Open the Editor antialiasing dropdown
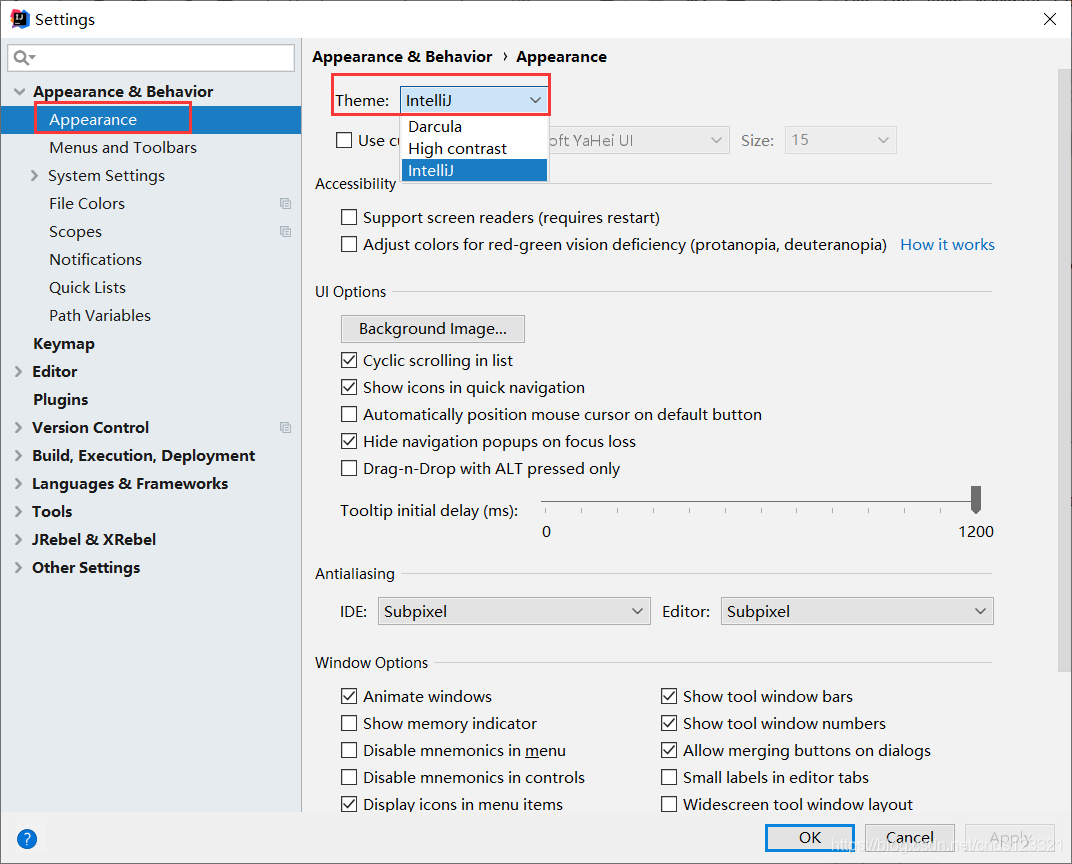 pyautogui.click(x=857, y=611)
